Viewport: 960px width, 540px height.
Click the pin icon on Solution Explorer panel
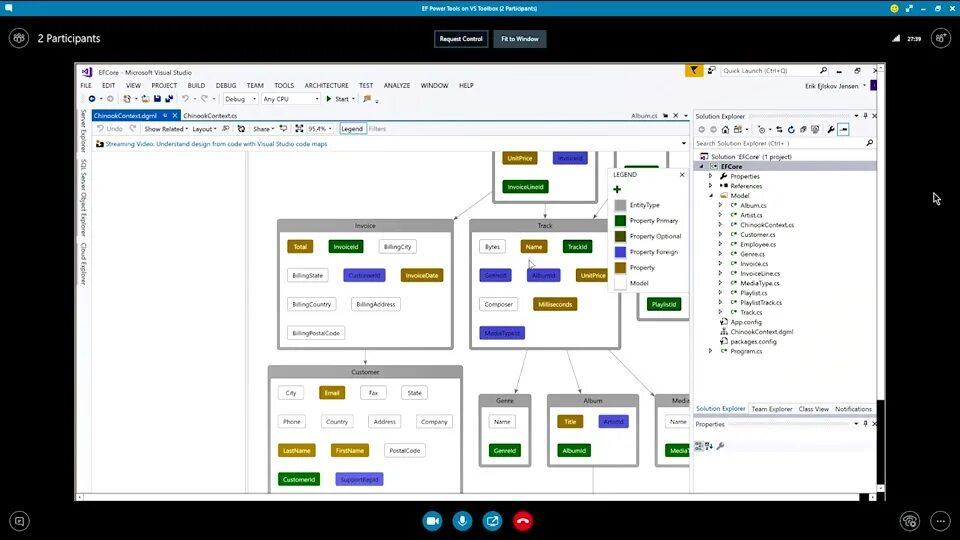click(x=865, y=116)
